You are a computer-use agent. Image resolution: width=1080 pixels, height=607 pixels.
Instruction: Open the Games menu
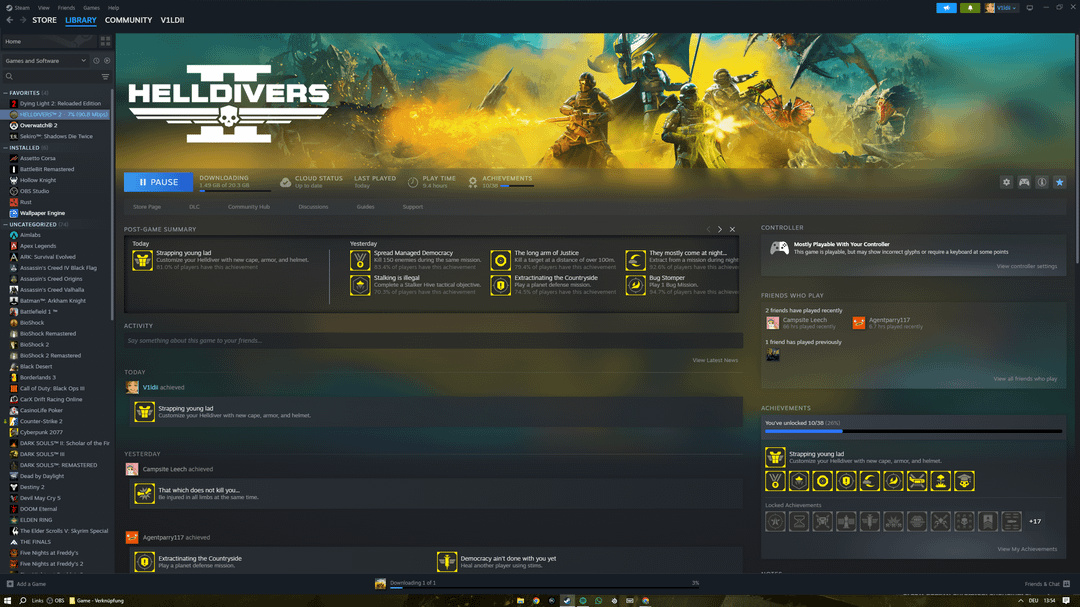(91, 8)
